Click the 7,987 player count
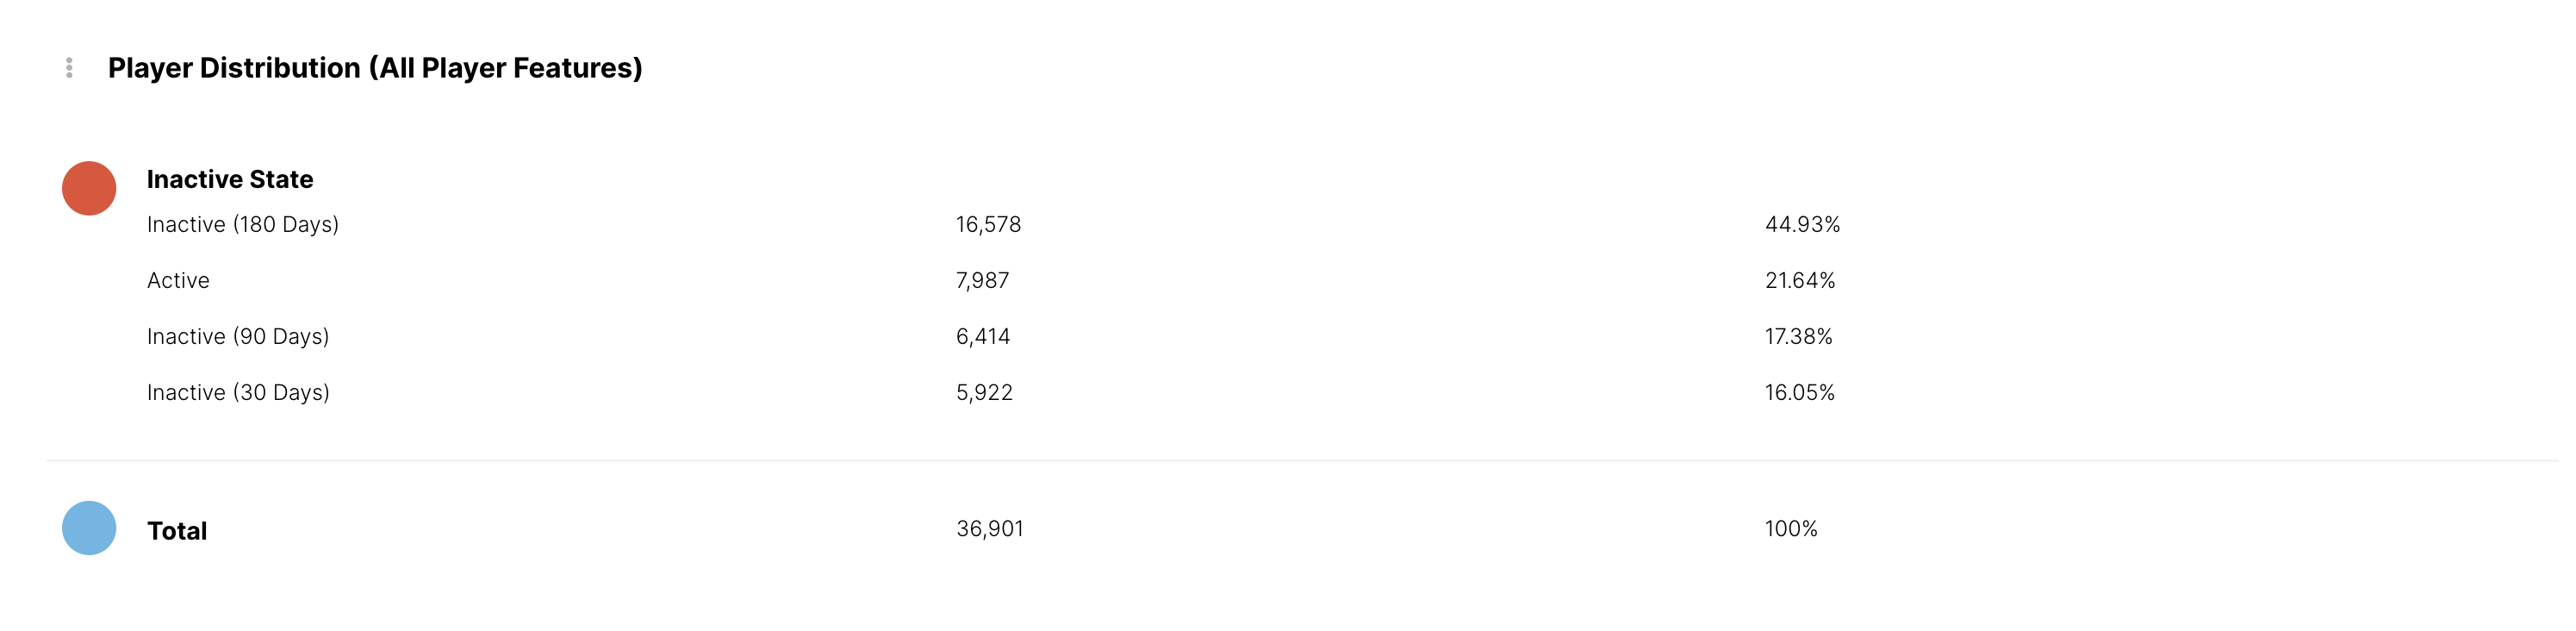The height and width of the screenshot is (631, 2576). [982, 280]
